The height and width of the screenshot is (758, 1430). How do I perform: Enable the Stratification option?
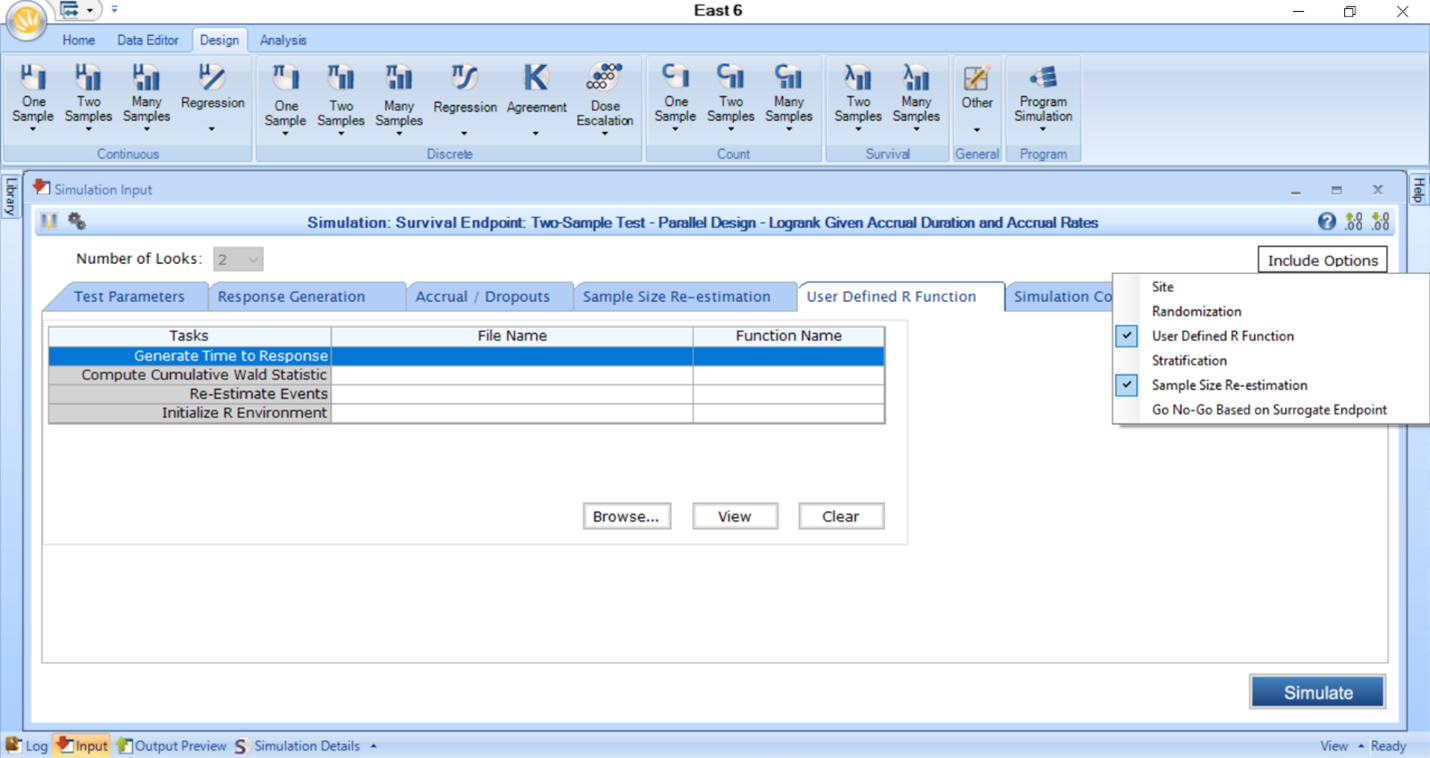1189,360
